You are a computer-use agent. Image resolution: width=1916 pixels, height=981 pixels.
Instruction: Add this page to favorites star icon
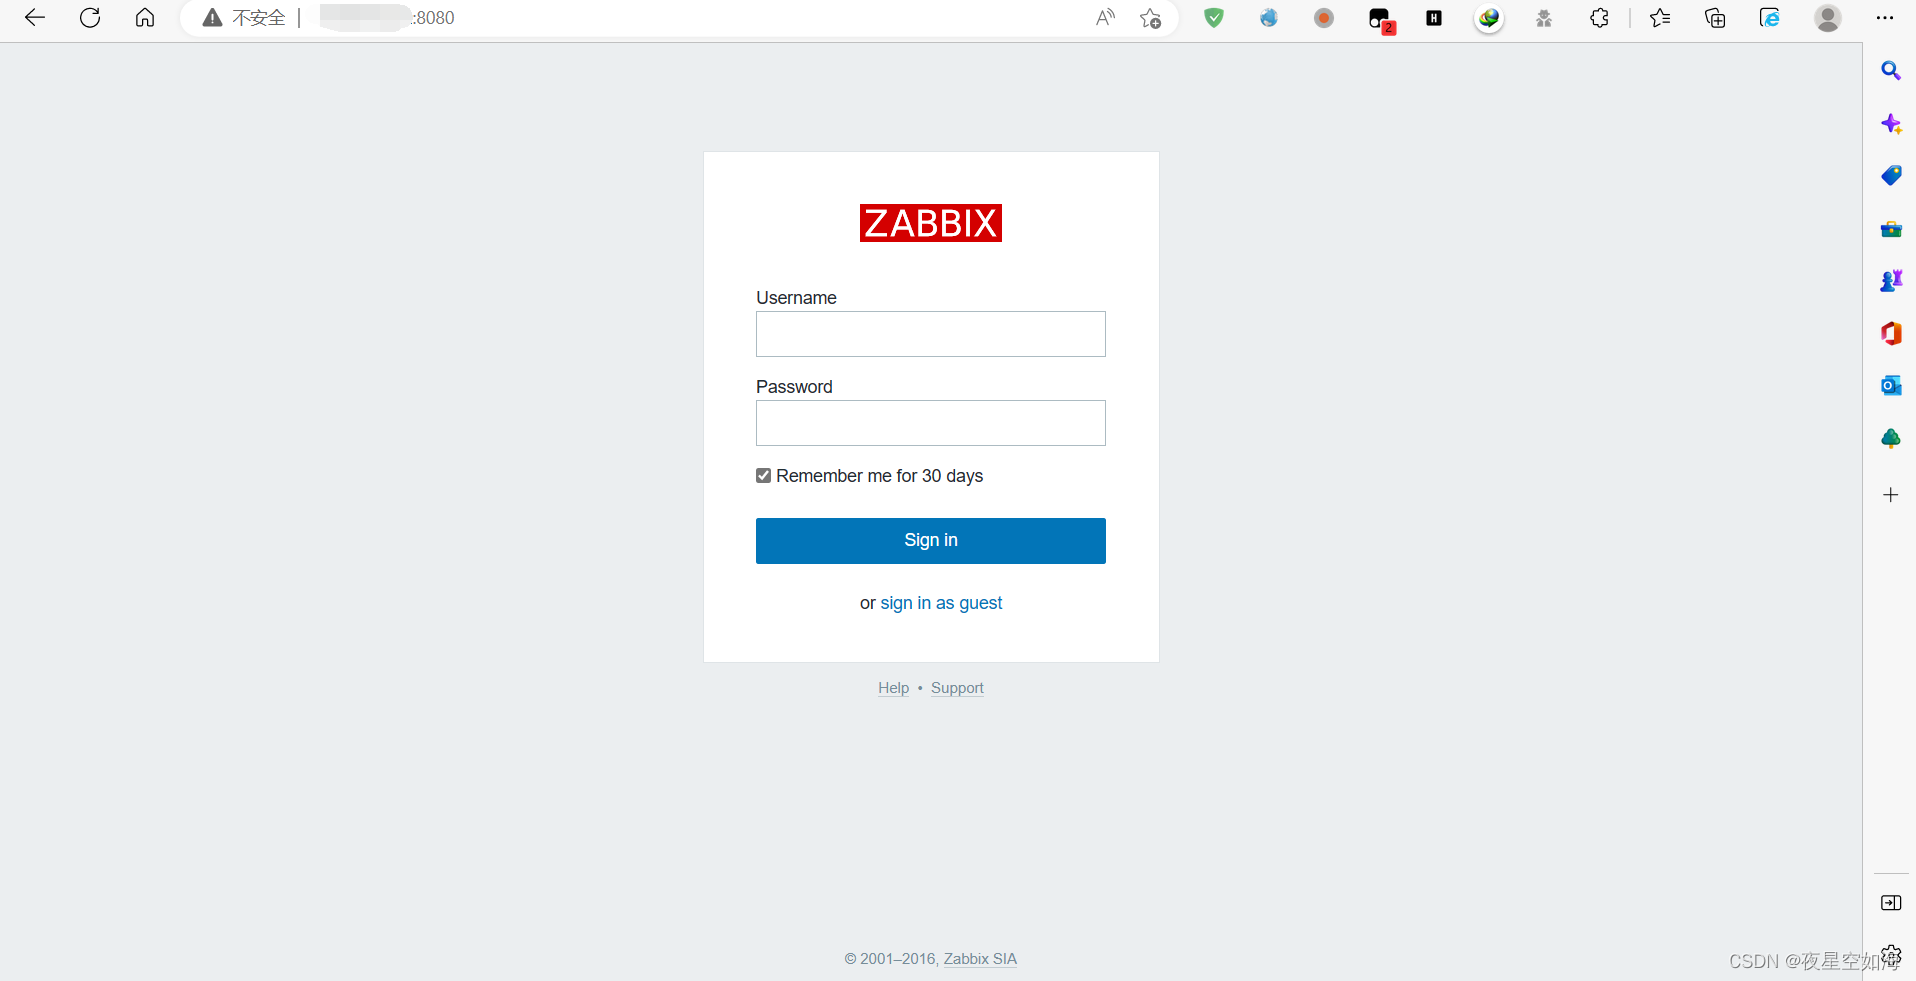(x=1151, y=18)
